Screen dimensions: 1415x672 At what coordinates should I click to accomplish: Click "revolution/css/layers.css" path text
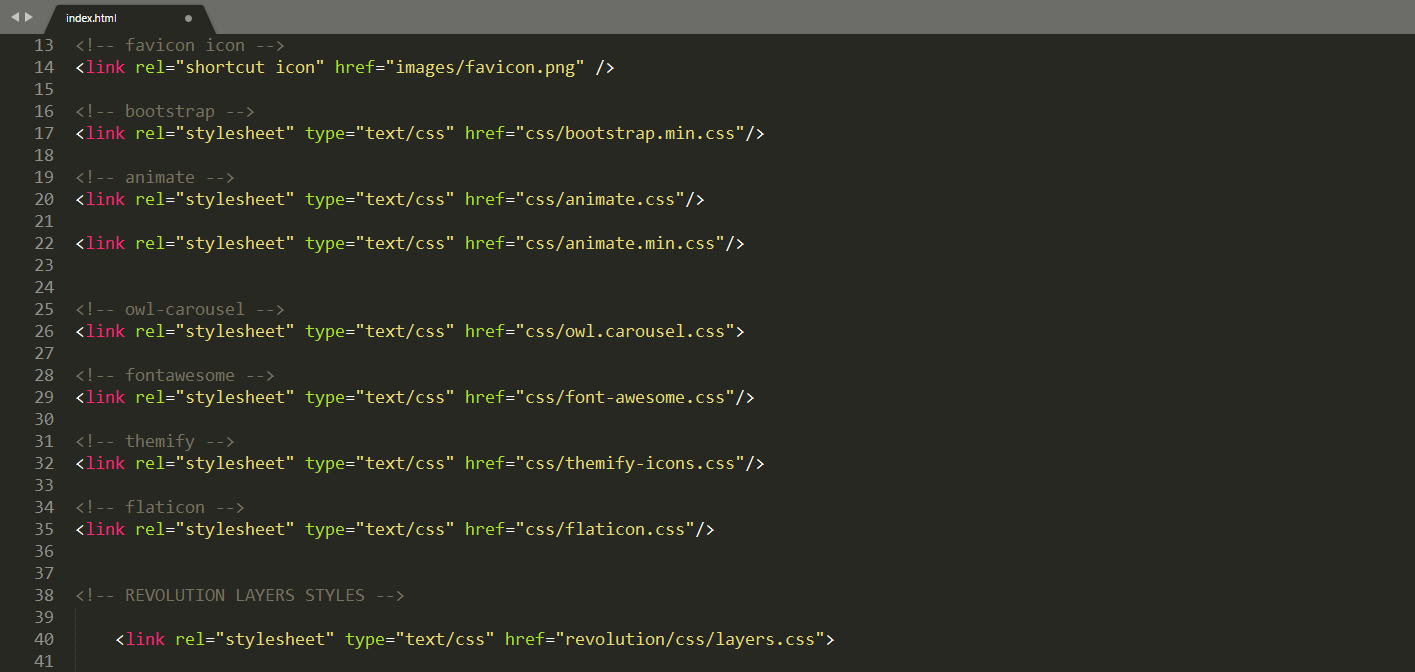coord(690,639)
